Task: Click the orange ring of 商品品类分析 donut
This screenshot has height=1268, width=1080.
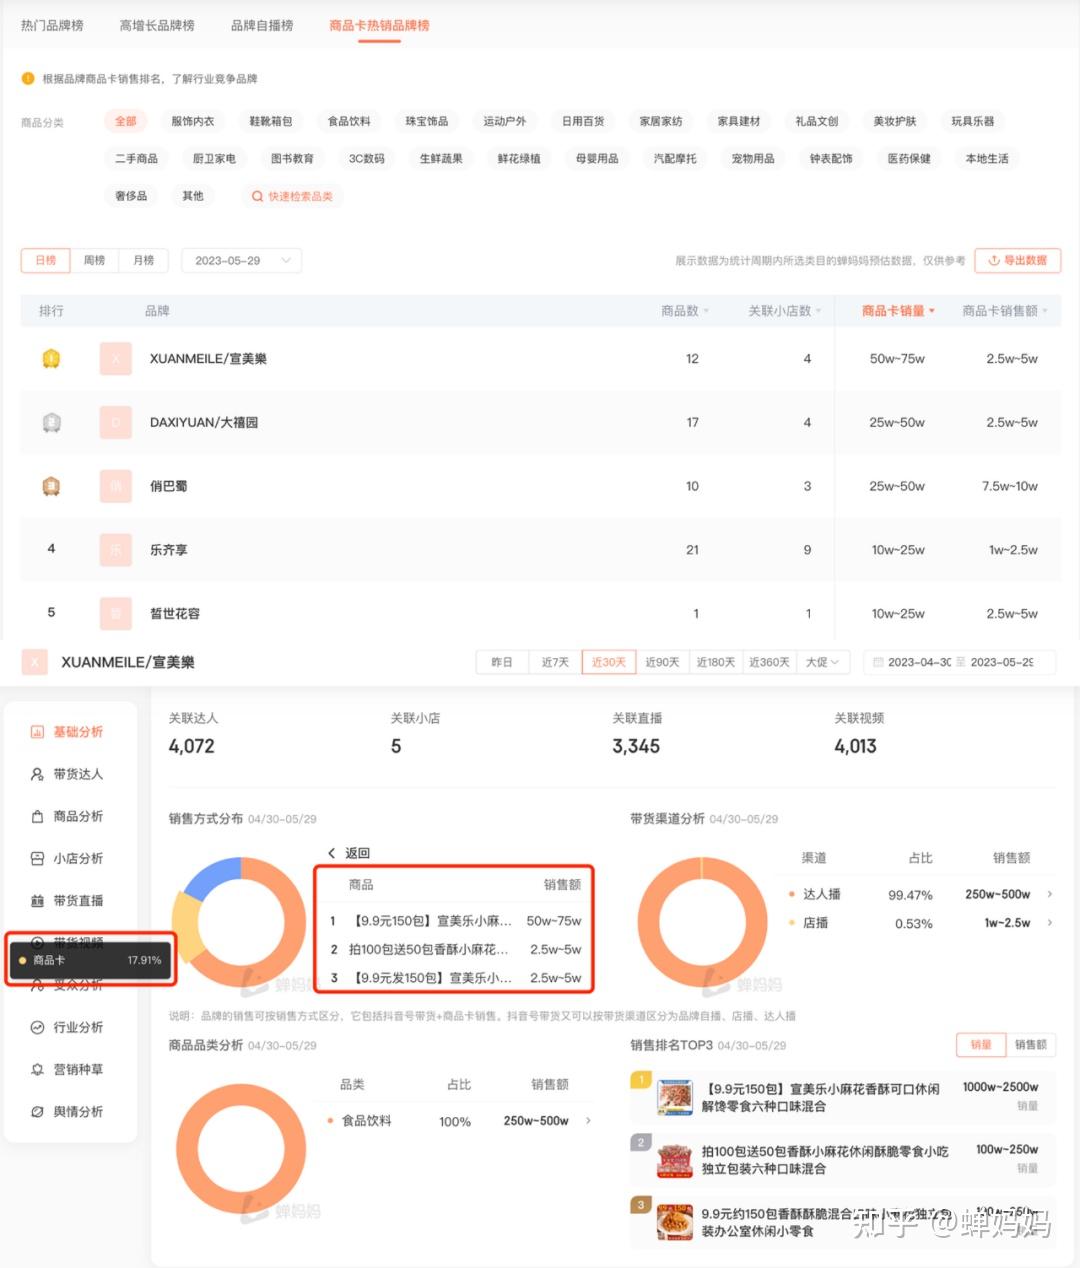Action: pyautogui.click(x=241, y=1149)
